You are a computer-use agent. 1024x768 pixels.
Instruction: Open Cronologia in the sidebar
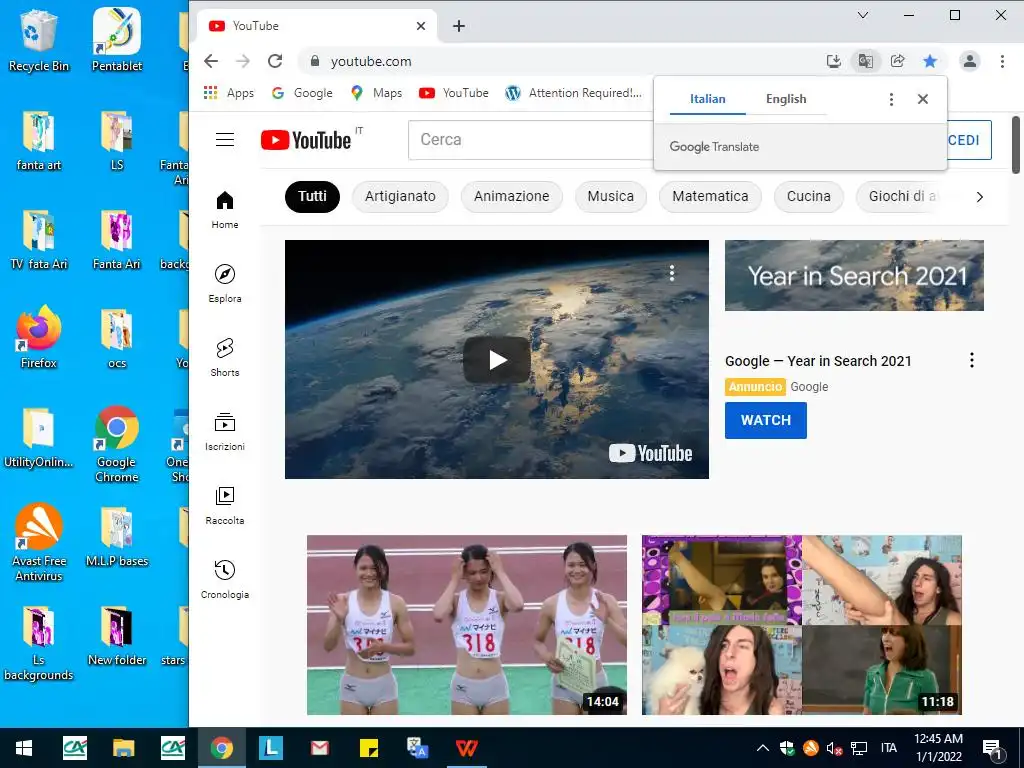pos(225,579)
